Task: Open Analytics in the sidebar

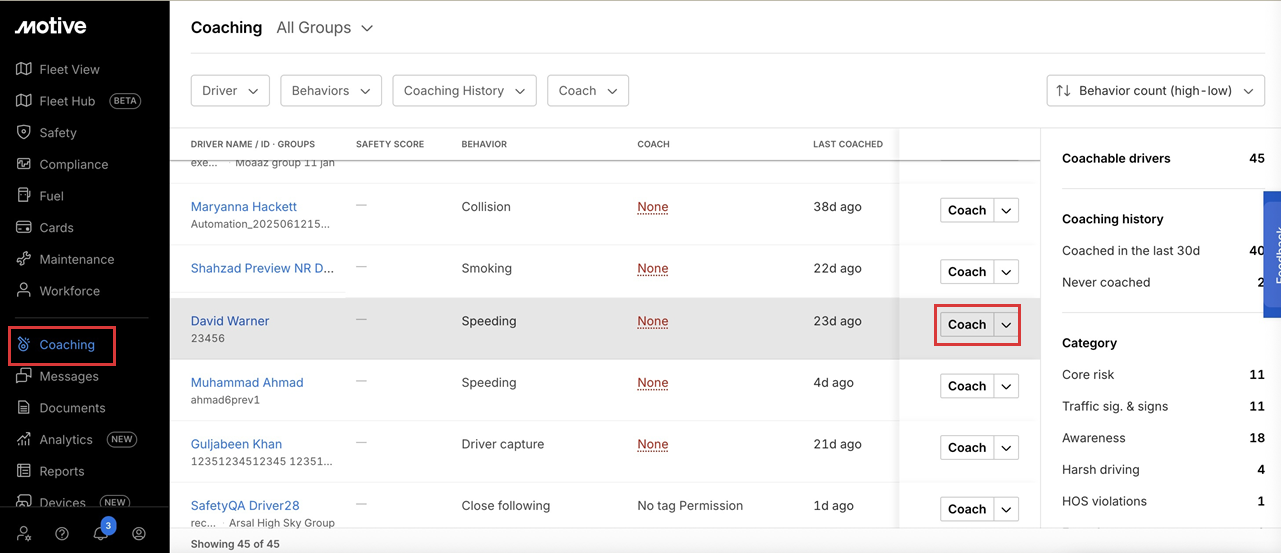Action: pos(66,440)
